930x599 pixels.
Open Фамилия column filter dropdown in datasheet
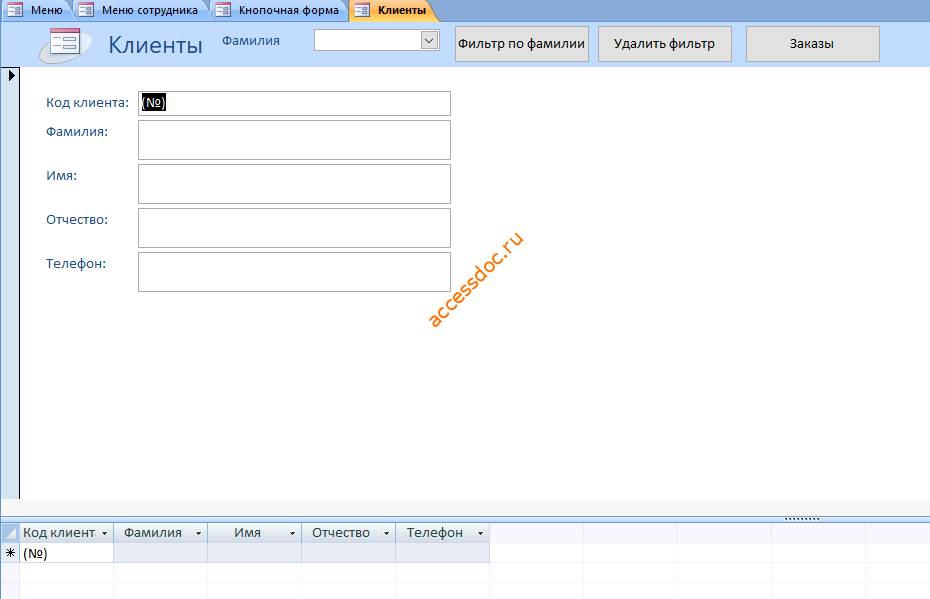click(198, 533)
